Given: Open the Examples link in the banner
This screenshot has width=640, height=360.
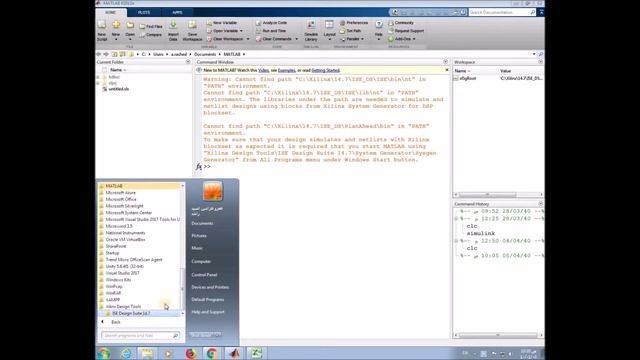Looking at the screenshot, I should 287,71.
